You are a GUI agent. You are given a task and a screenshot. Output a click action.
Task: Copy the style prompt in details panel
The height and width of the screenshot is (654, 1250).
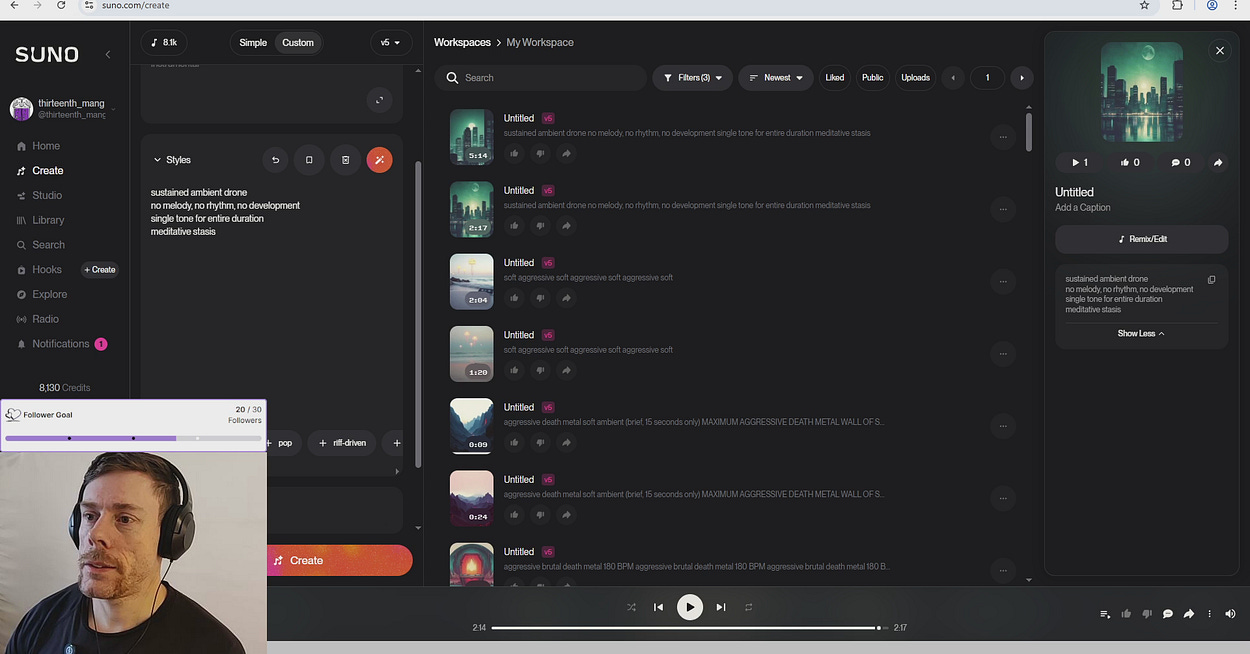point(1212,280)
